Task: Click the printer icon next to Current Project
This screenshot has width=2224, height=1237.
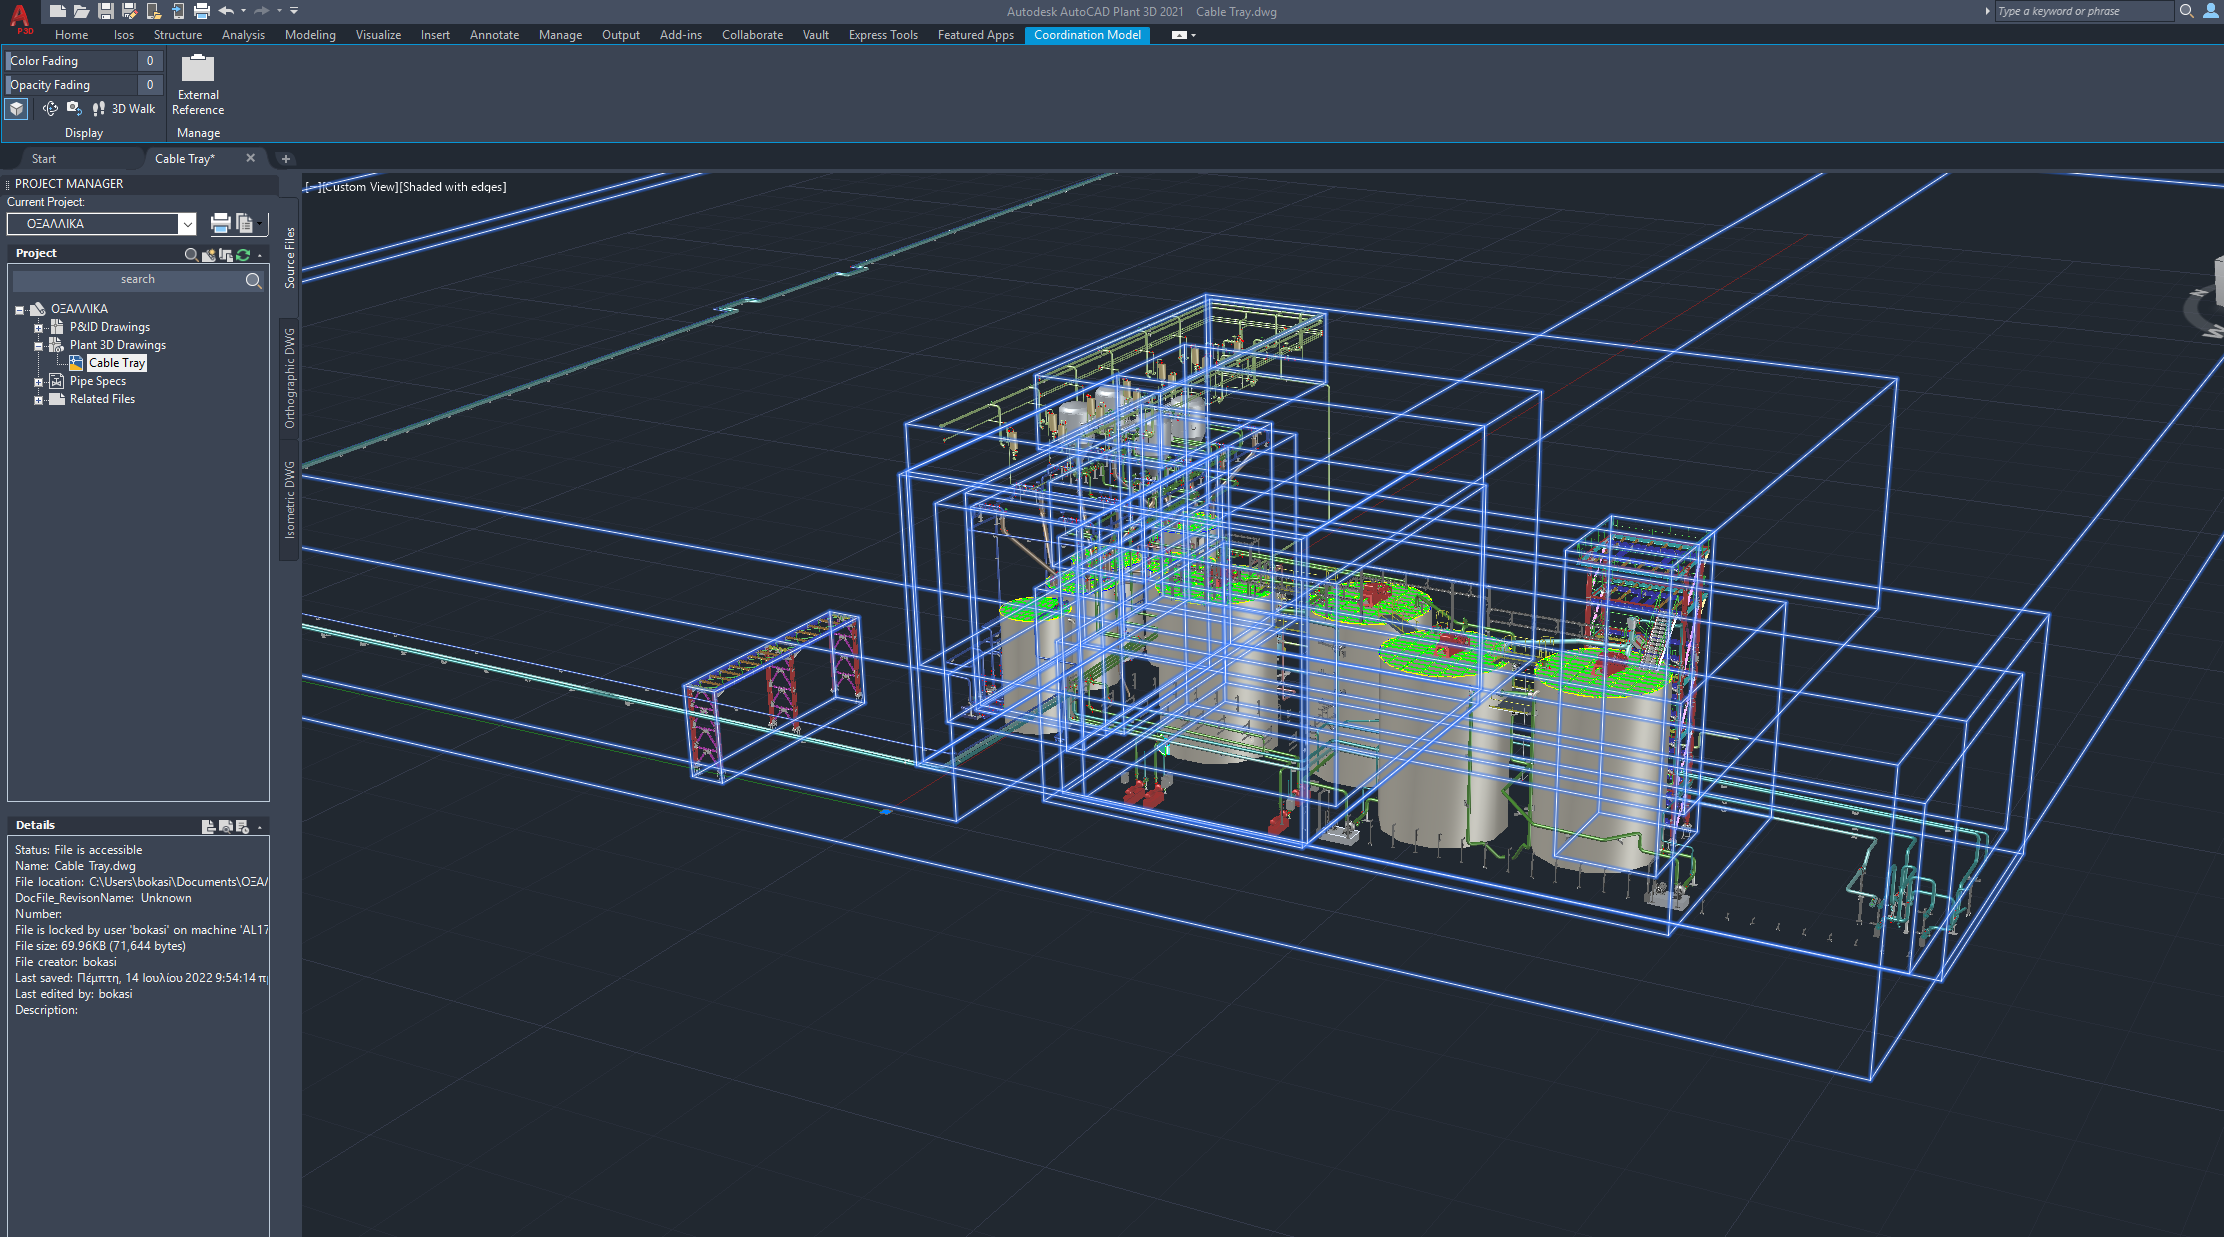Action: (x=221, y=224)
